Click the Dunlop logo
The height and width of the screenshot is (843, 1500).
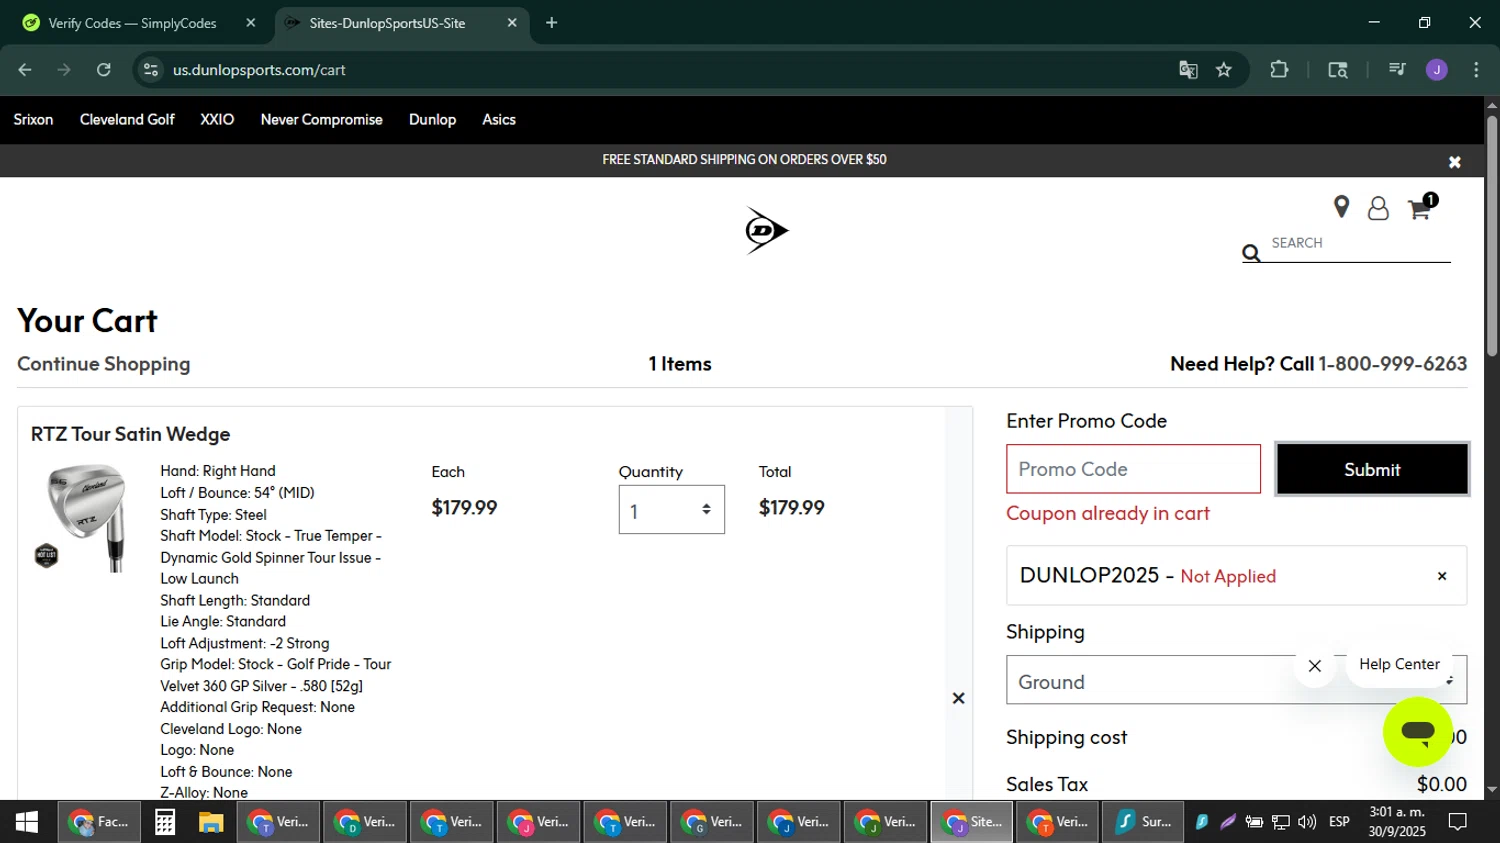coord(767,231)
